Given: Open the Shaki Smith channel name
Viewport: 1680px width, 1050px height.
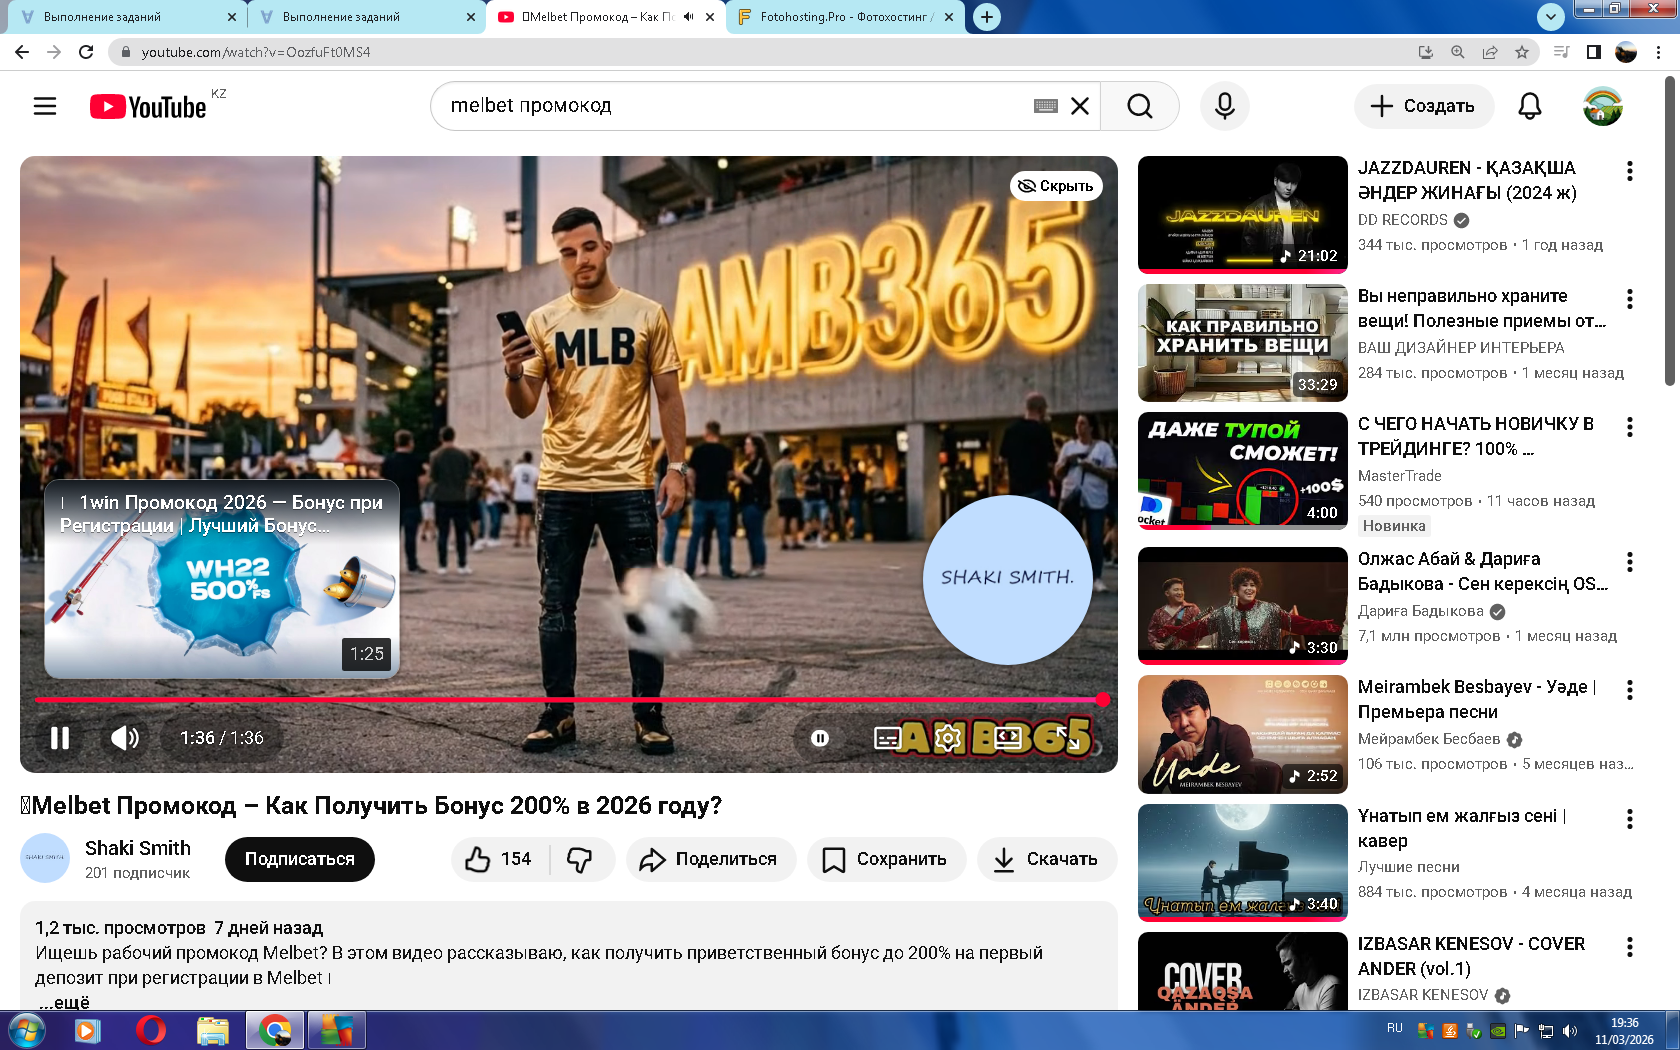Looking at the screenshot, I should coord(138,848).
